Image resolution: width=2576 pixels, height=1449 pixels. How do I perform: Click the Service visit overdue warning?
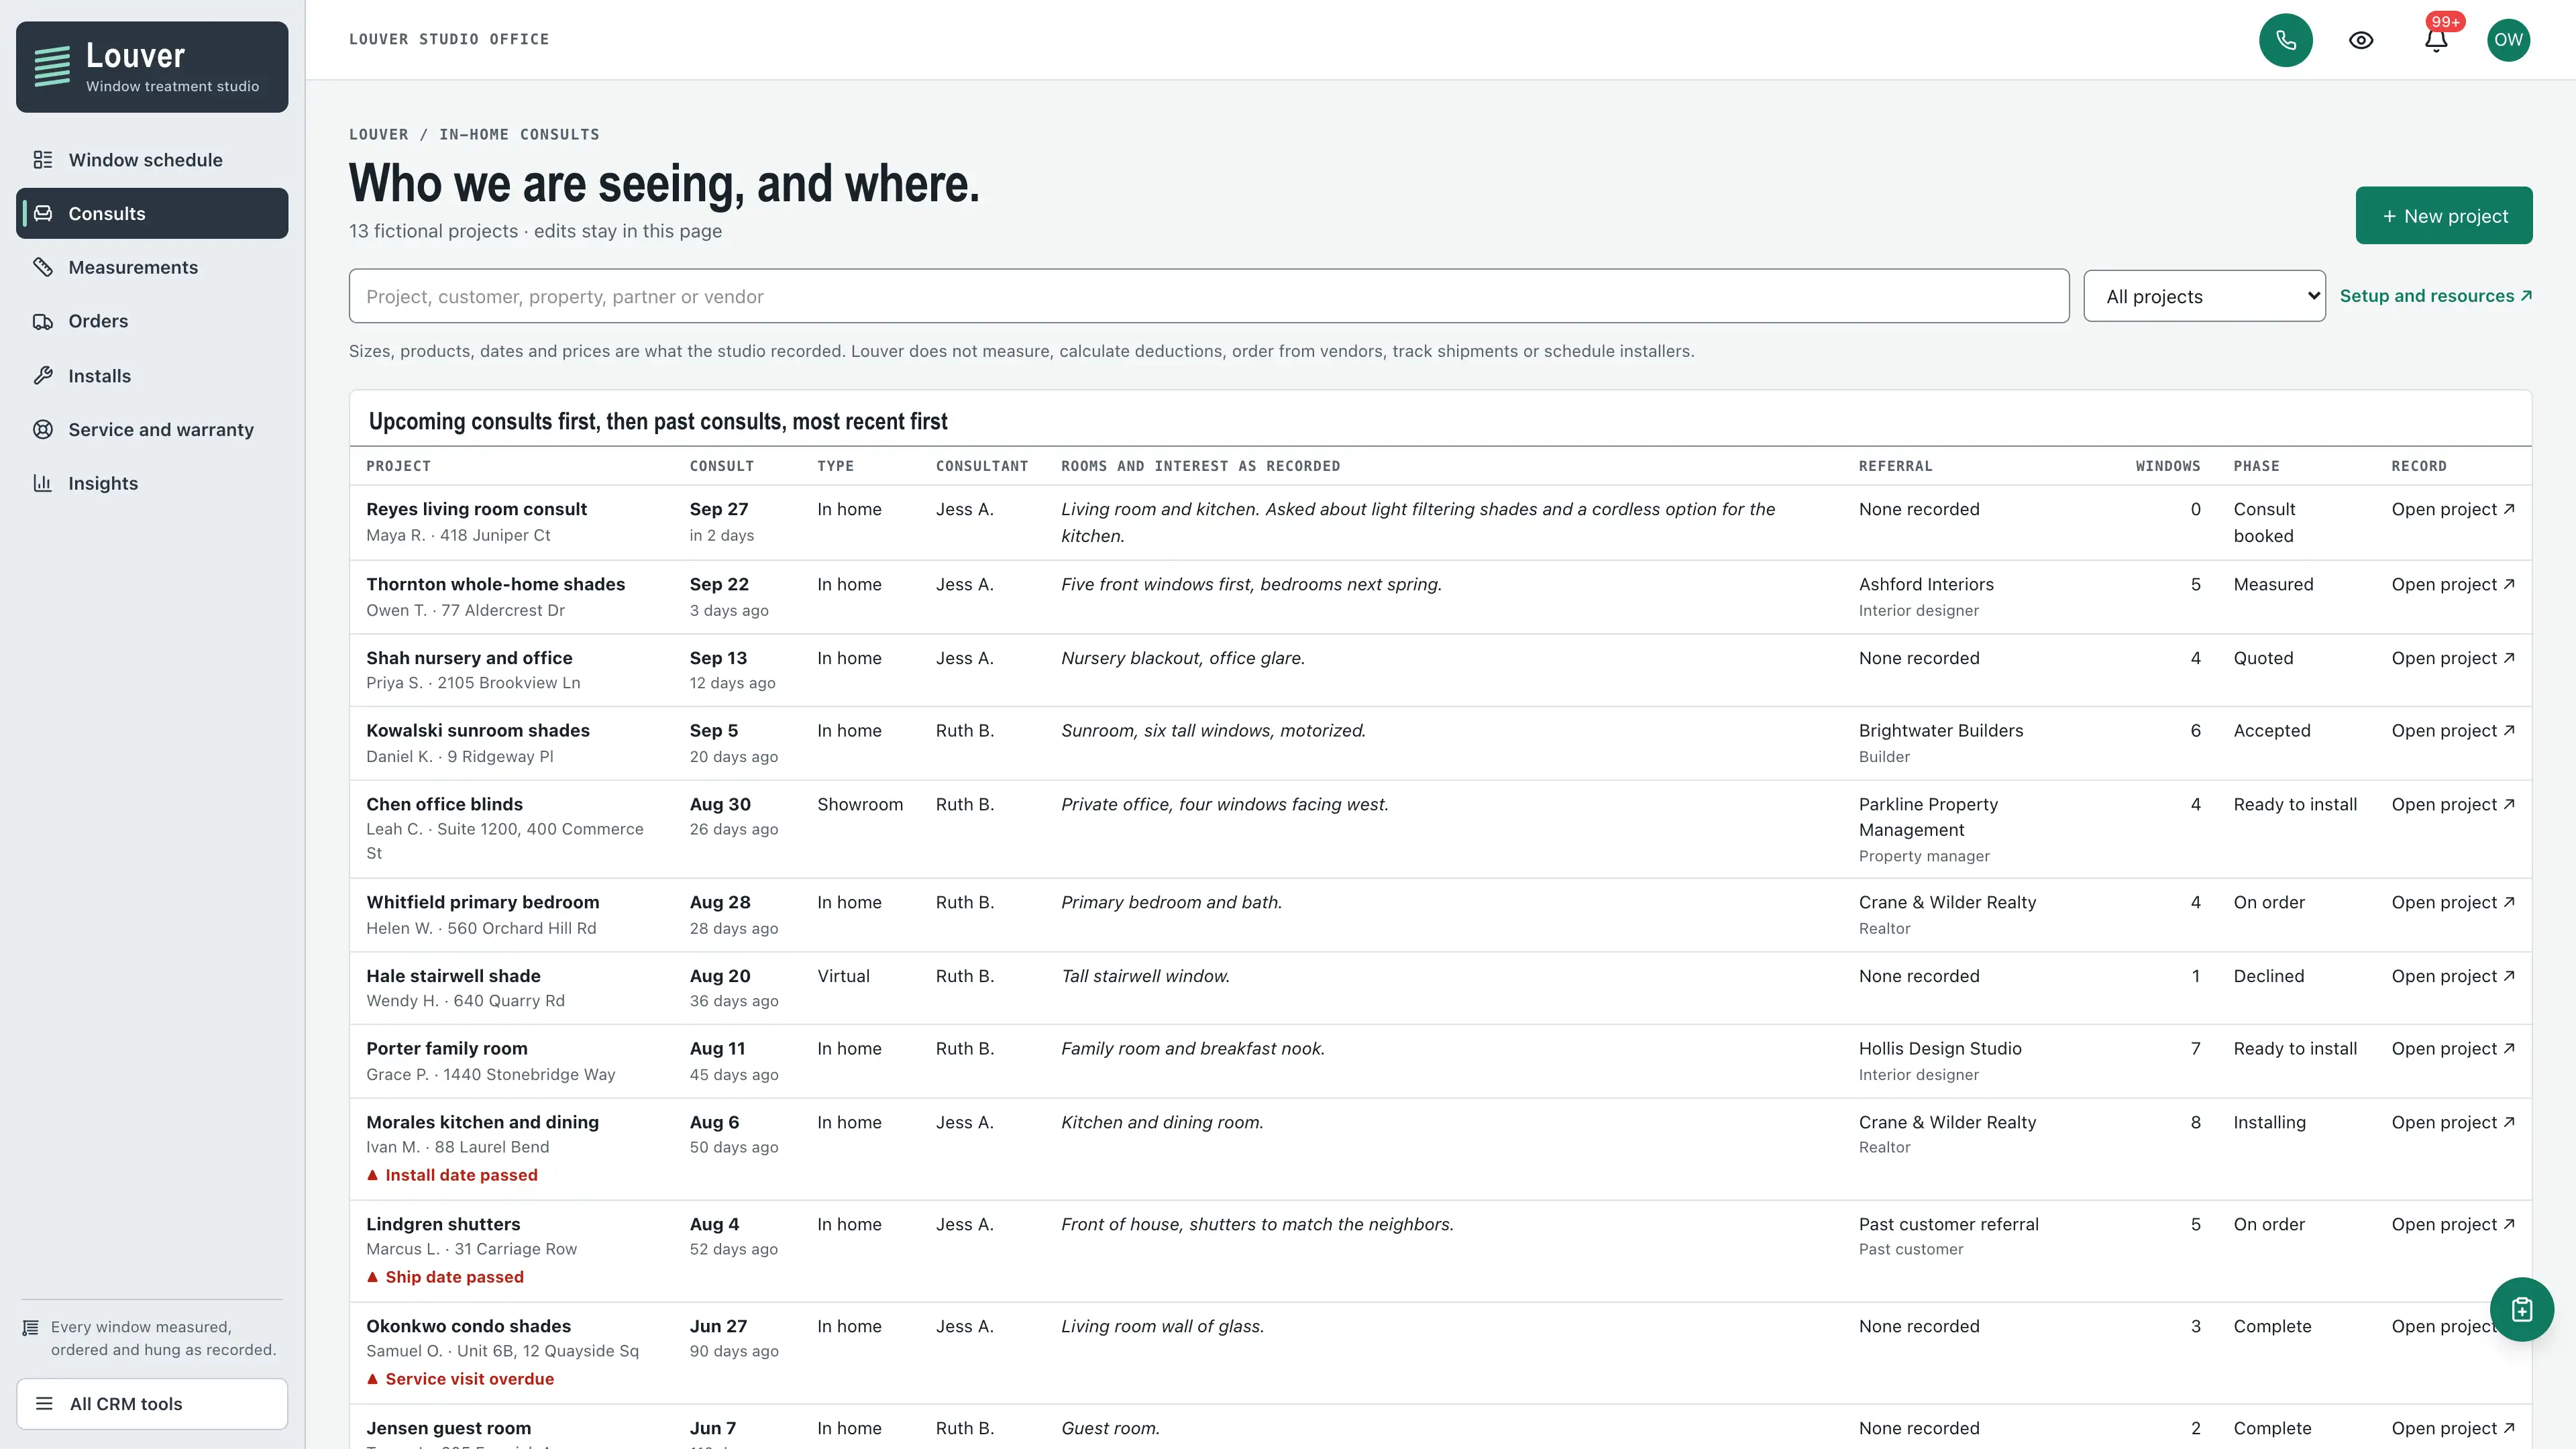coord(460,1379)
